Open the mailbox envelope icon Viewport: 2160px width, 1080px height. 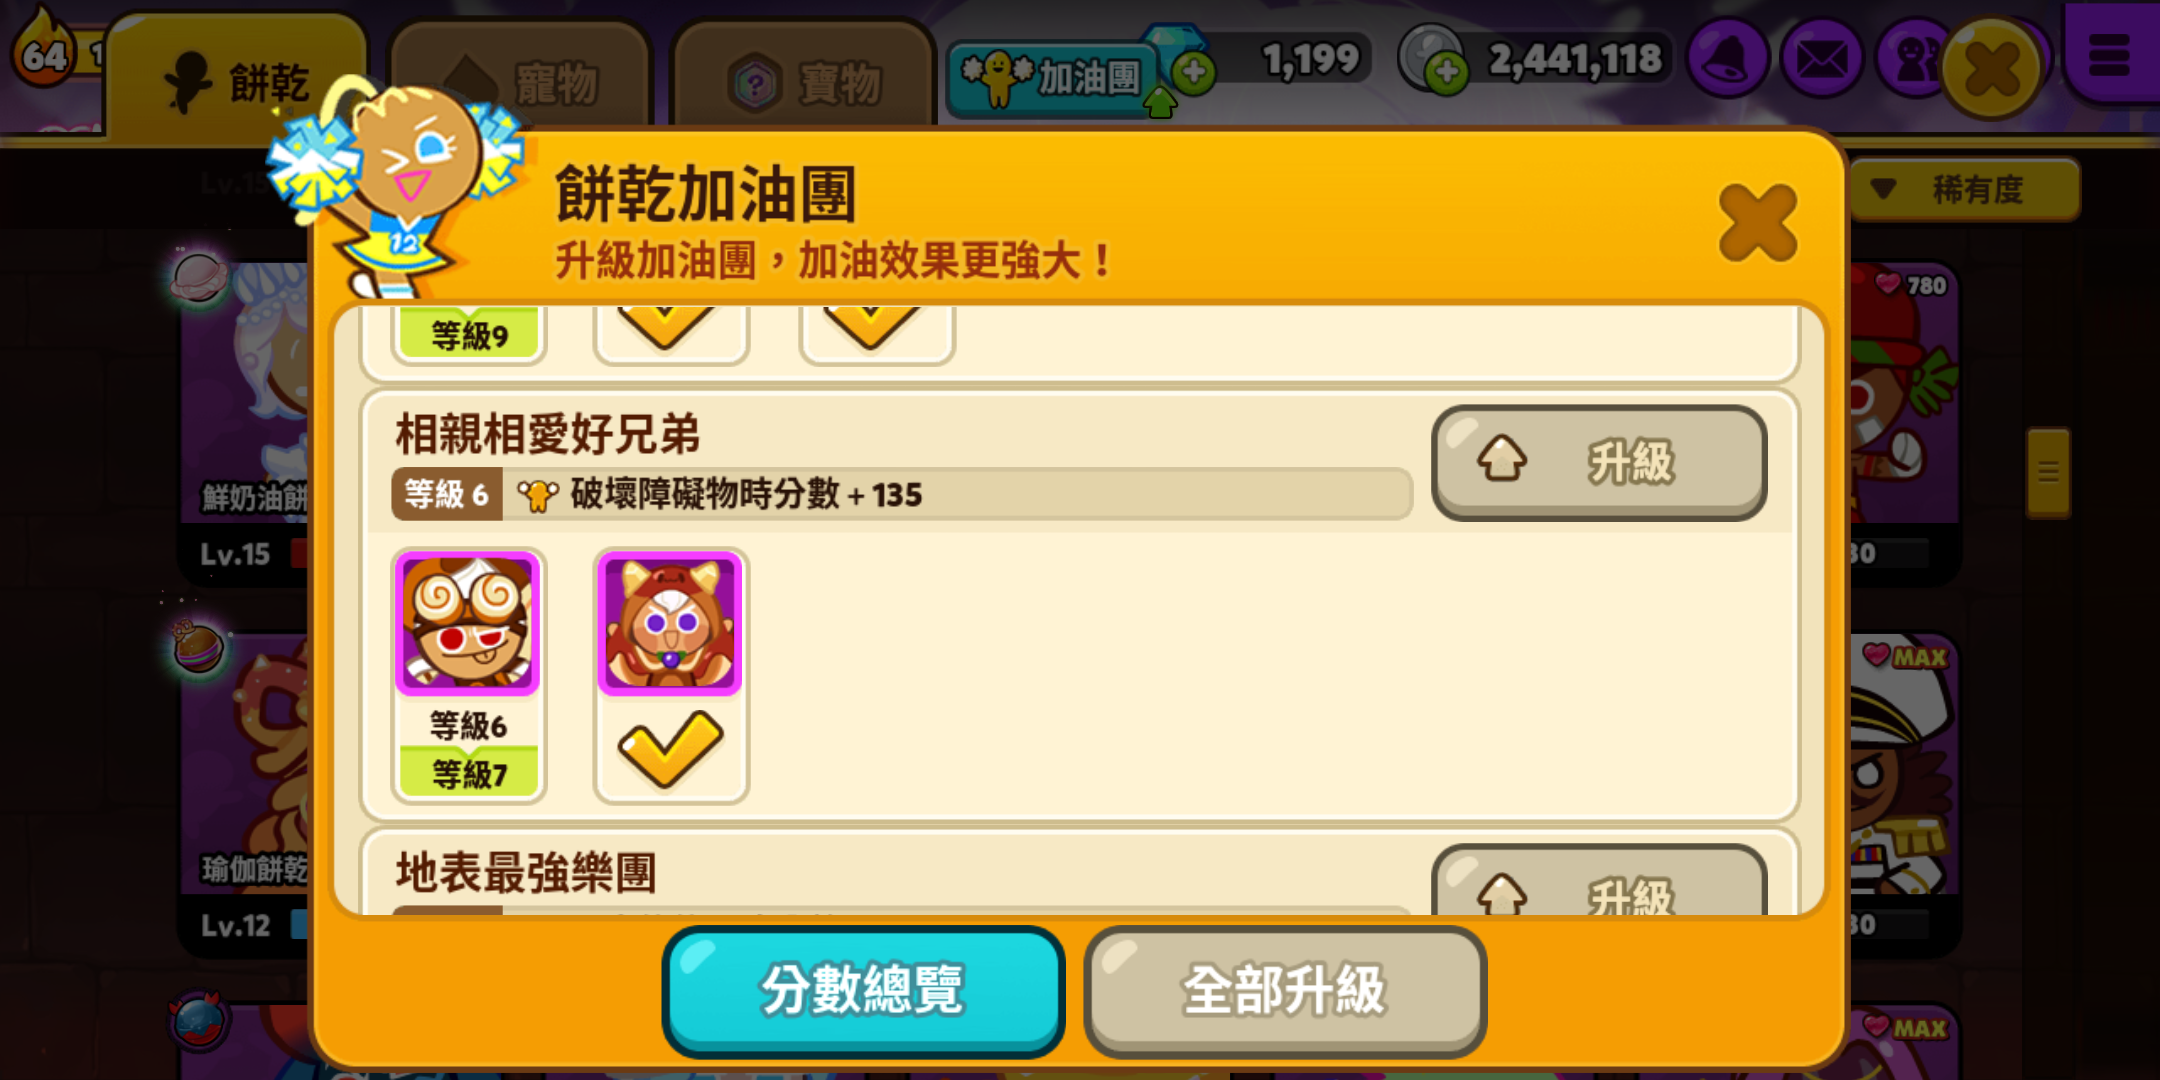[x=1822, y=58]
